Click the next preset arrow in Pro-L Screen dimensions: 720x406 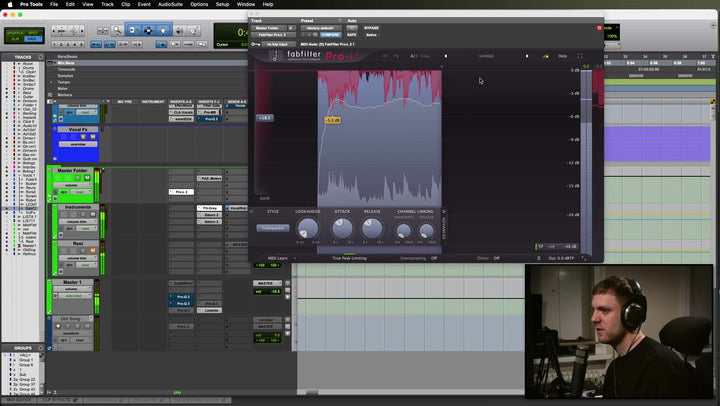[529, 56]
